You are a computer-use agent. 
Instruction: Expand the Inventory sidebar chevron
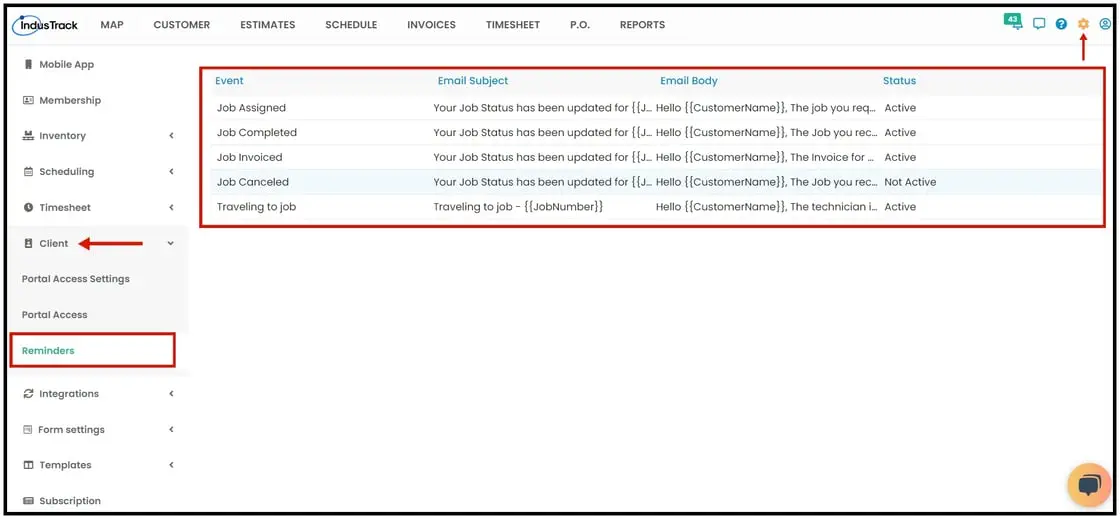[171, 136]
